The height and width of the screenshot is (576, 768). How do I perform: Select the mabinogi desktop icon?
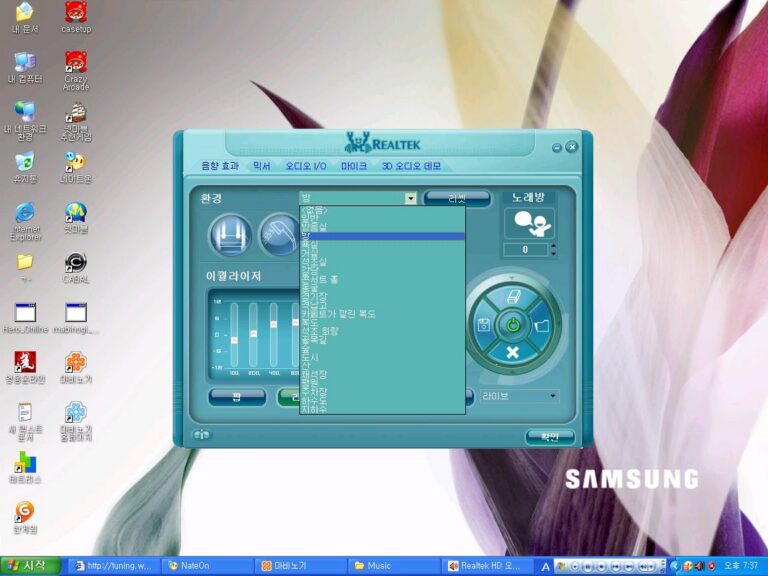pyautogui.click(x=76, y=318)
